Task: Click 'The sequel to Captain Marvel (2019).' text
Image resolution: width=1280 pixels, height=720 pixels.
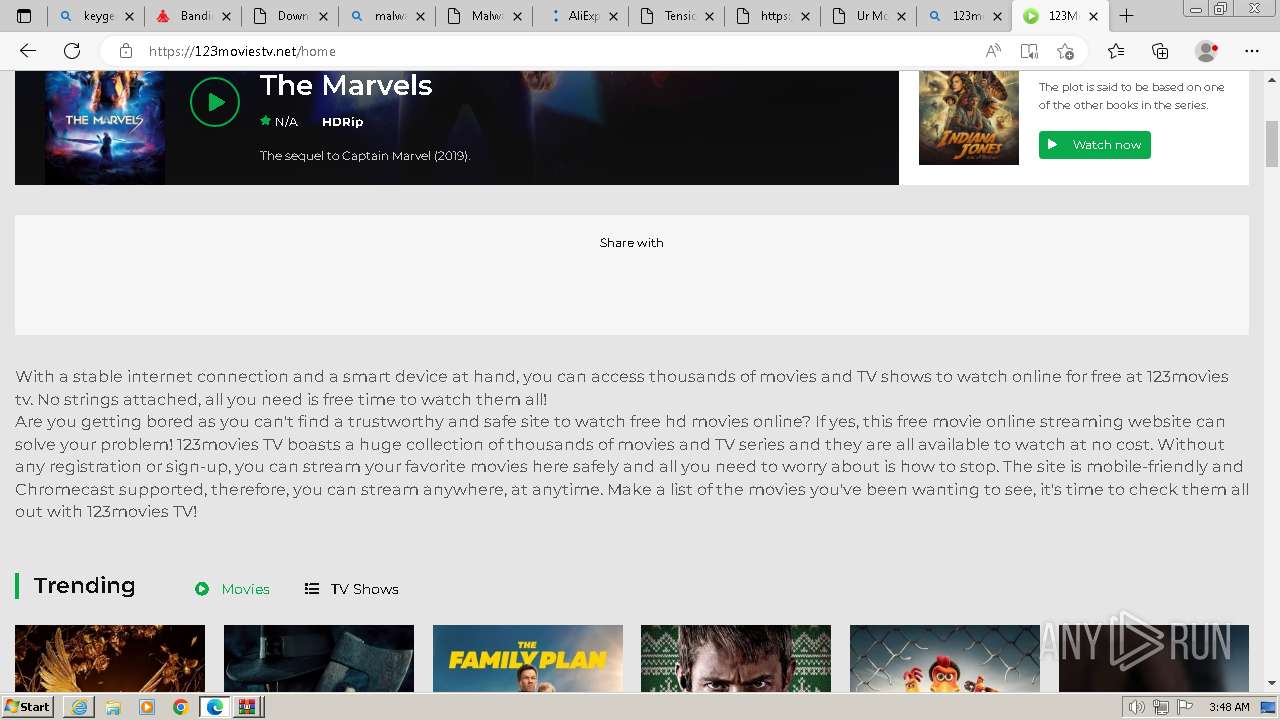Action: coord(365,156)
